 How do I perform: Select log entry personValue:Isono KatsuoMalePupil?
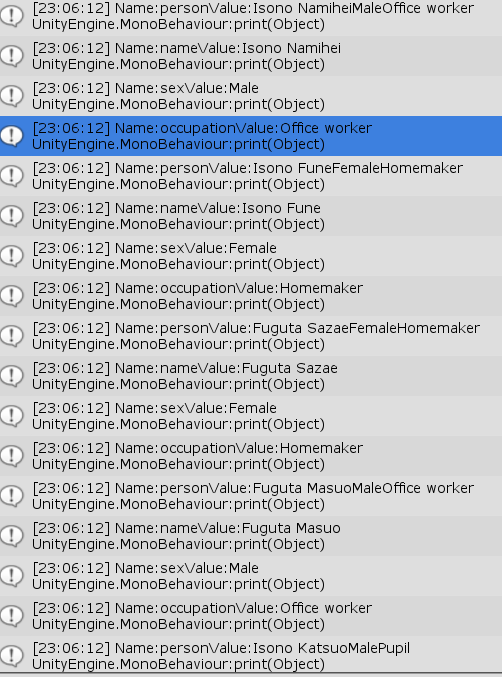point(251,655)
